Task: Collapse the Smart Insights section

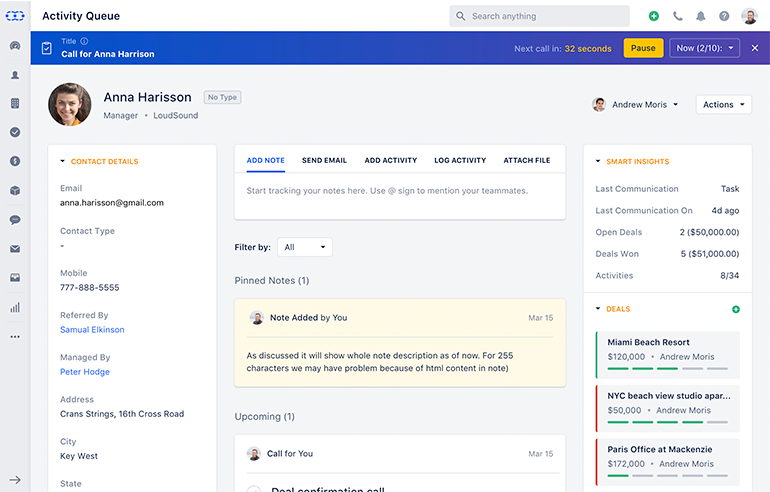Action: pyautogui.click(x=598, y=161)
